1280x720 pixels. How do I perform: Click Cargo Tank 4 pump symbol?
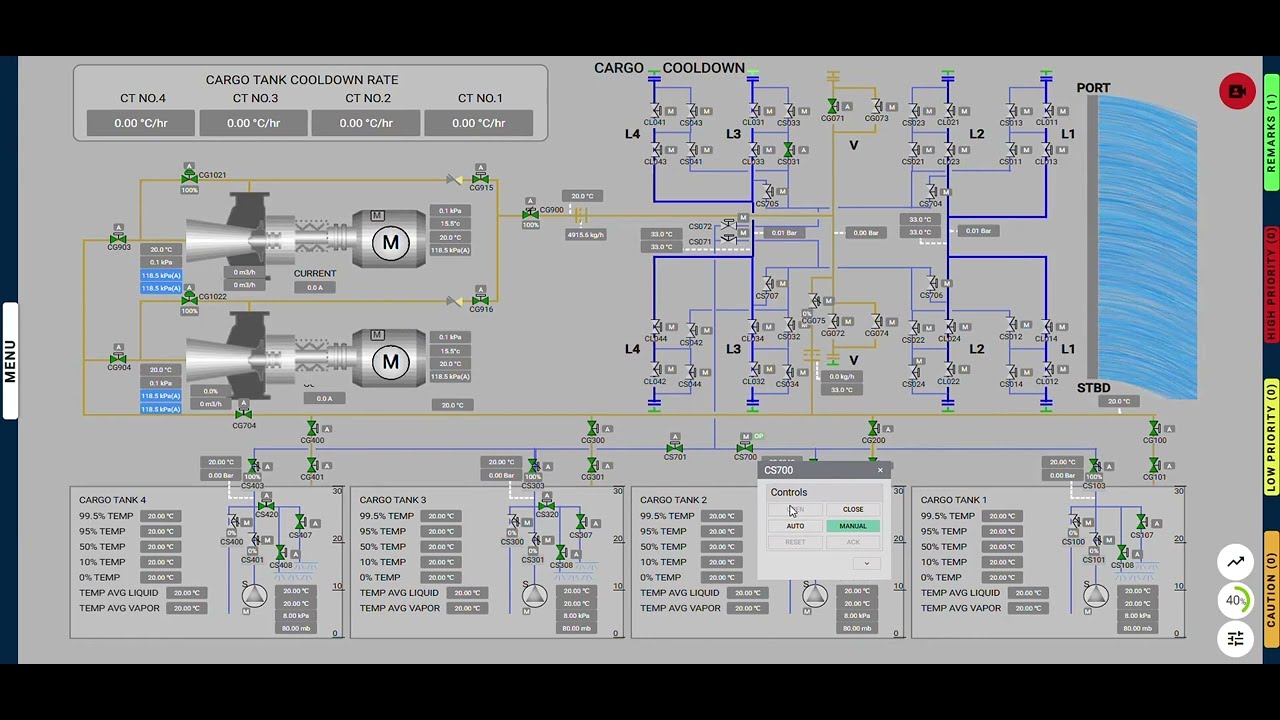254,595
